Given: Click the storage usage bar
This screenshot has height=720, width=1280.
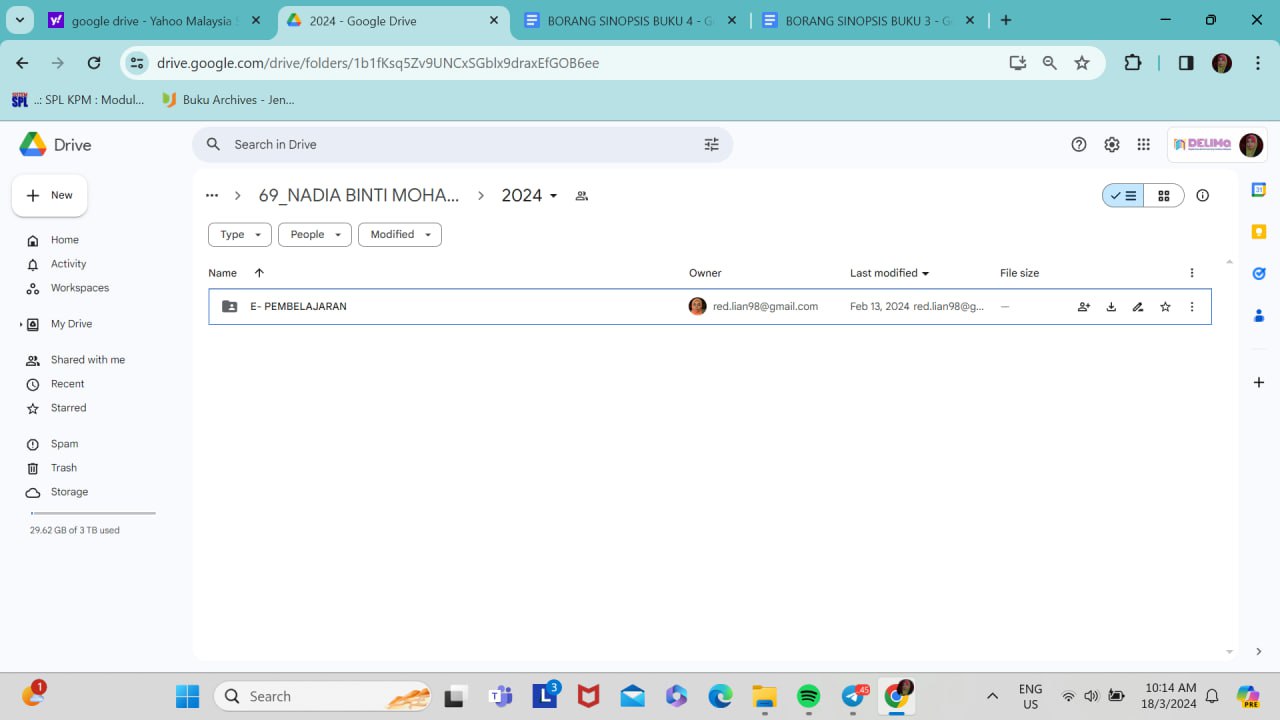Looking at the screenshot, I should pyautogui.click(x=93, y=513).
